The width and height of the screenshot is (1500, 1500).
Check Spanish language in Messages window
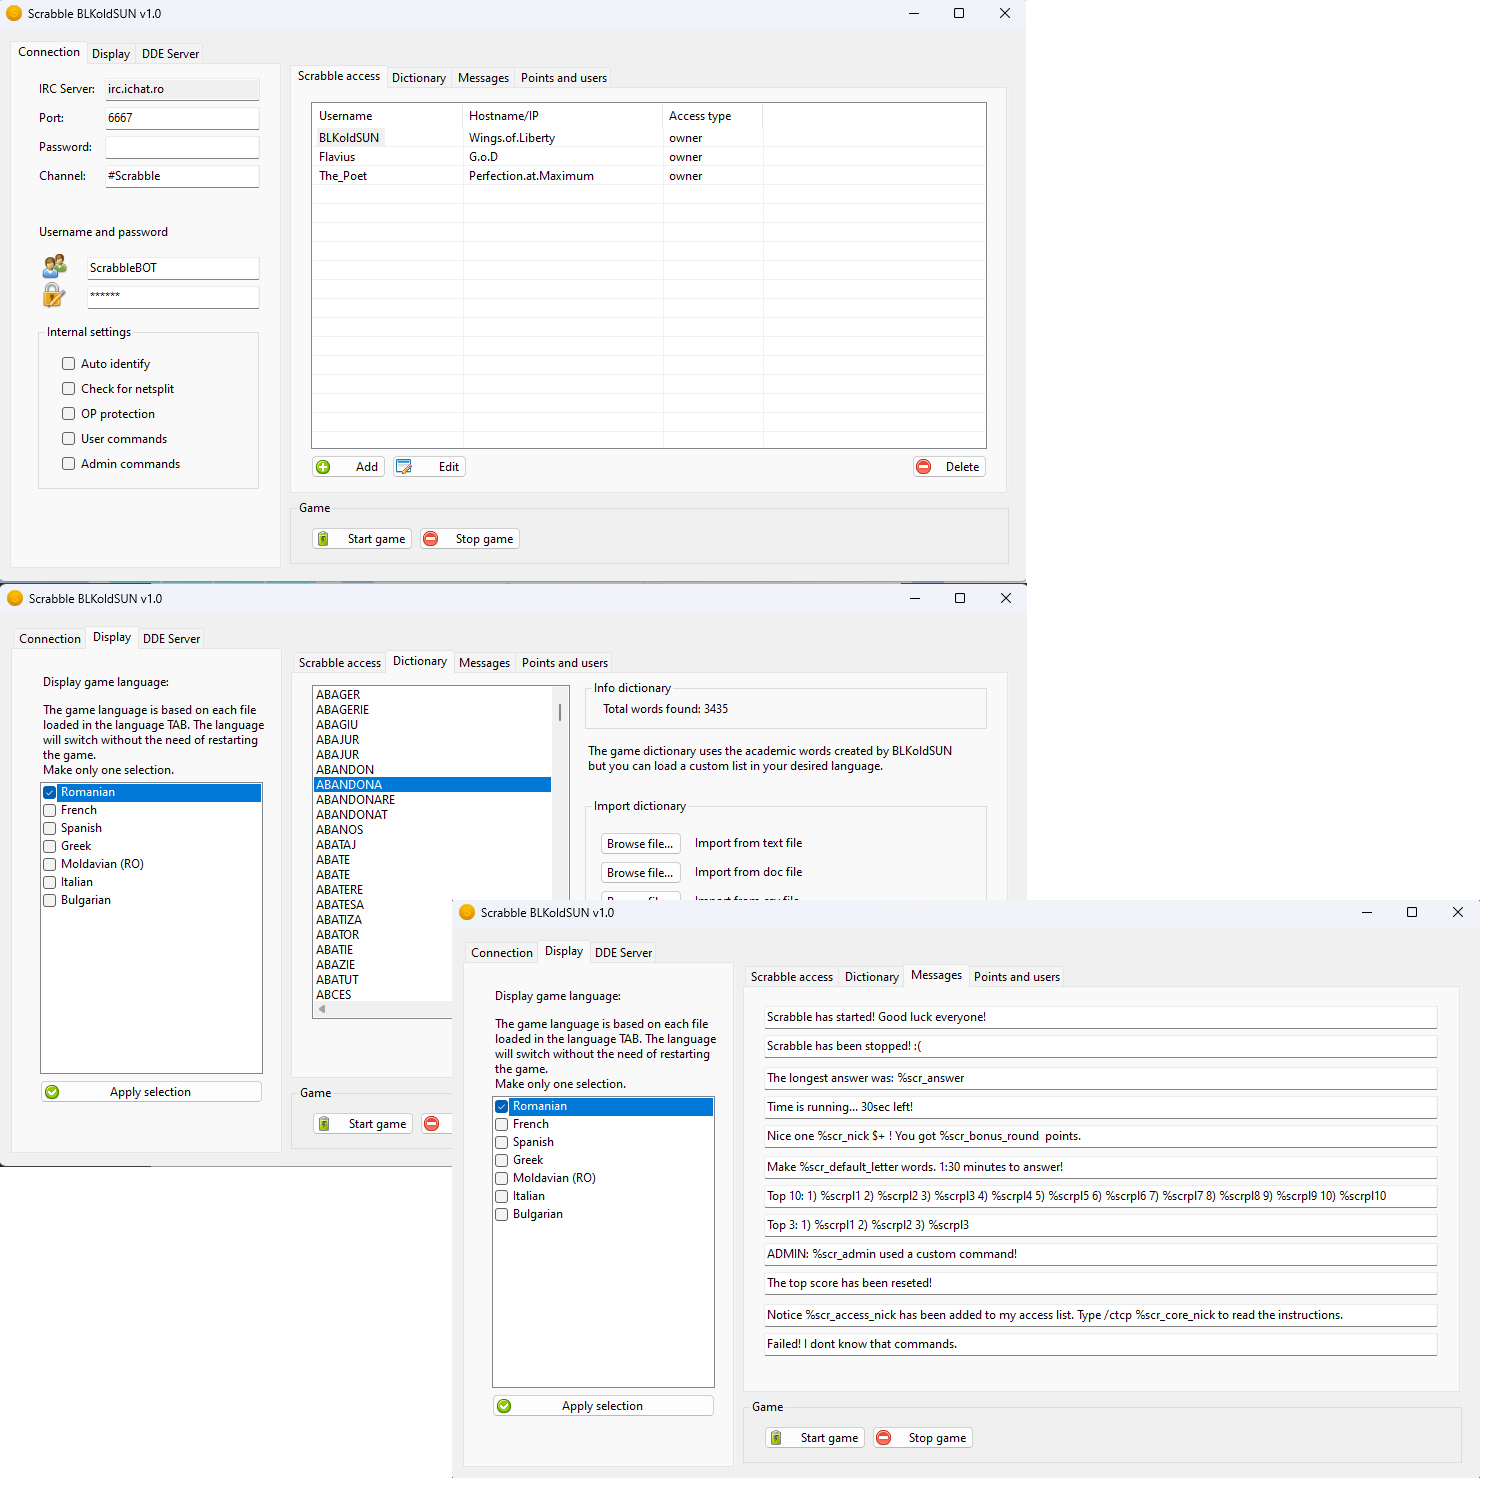[x=501, y=1142]
